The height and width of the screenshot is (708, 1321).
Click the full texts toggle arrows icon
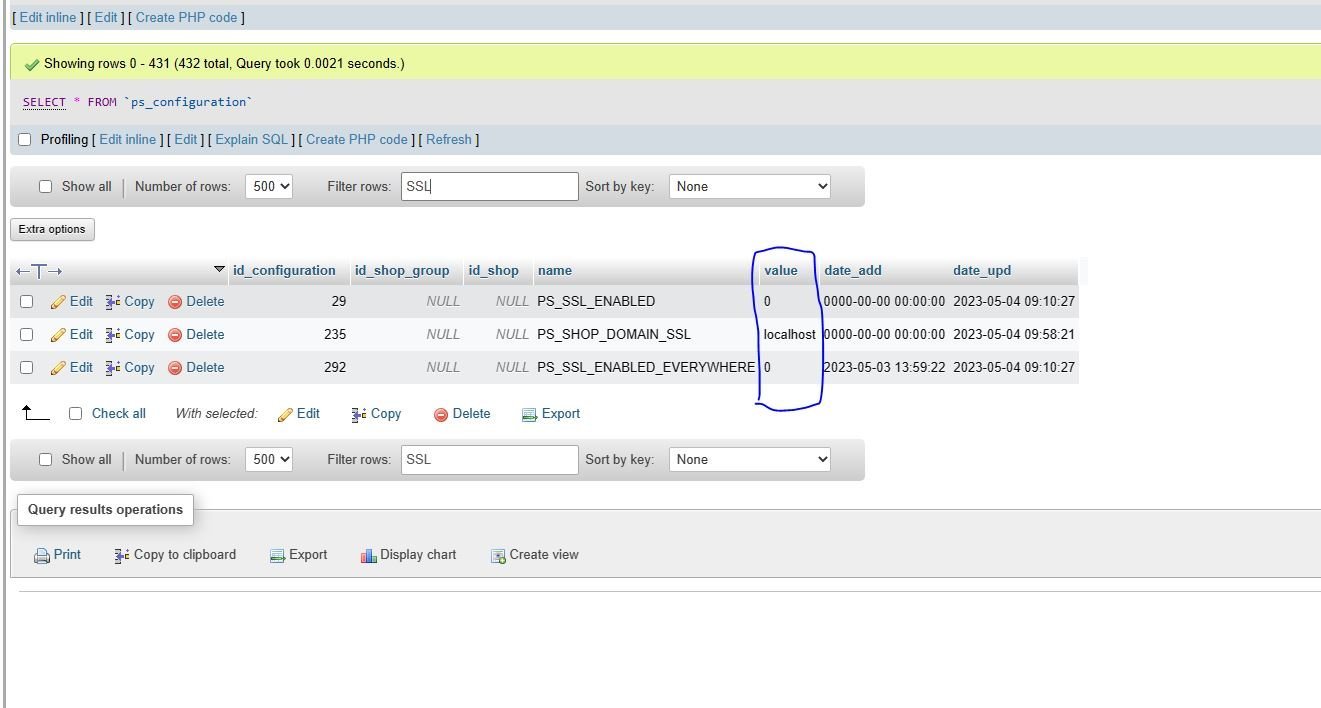[39, 271]
